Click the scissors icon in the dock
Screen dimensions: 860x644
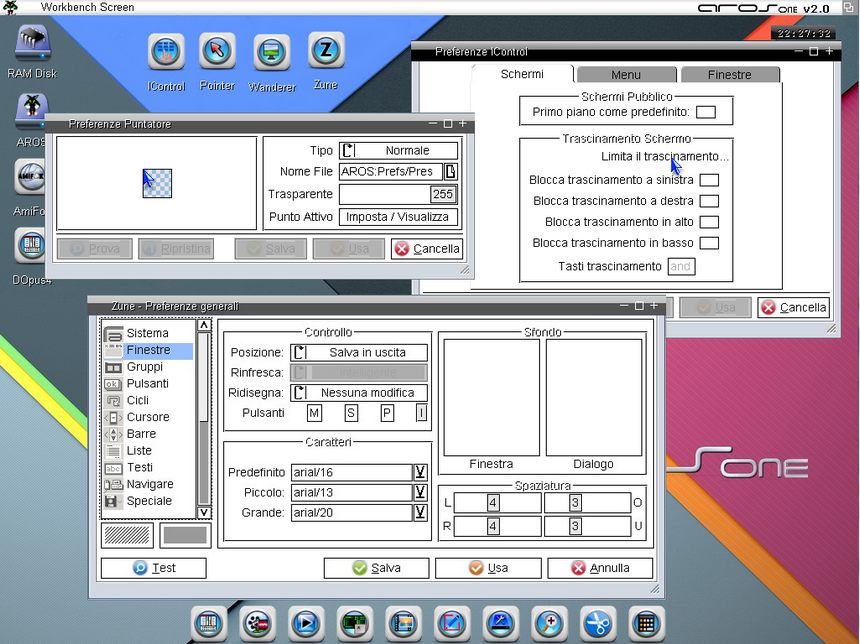pos(597,623)
